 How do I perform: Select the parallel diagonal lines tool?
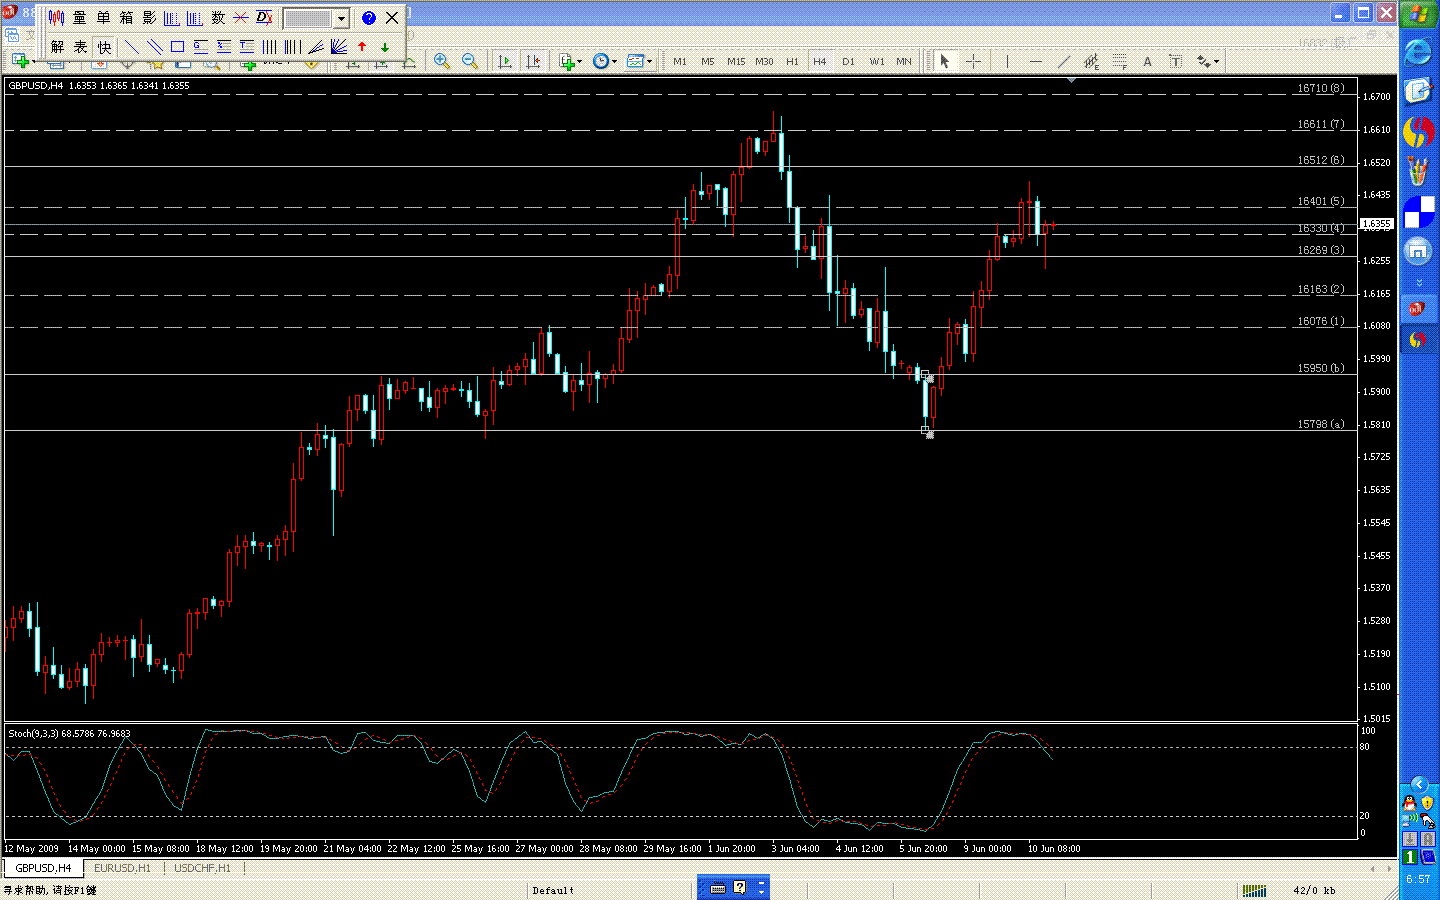coord(154,47)
